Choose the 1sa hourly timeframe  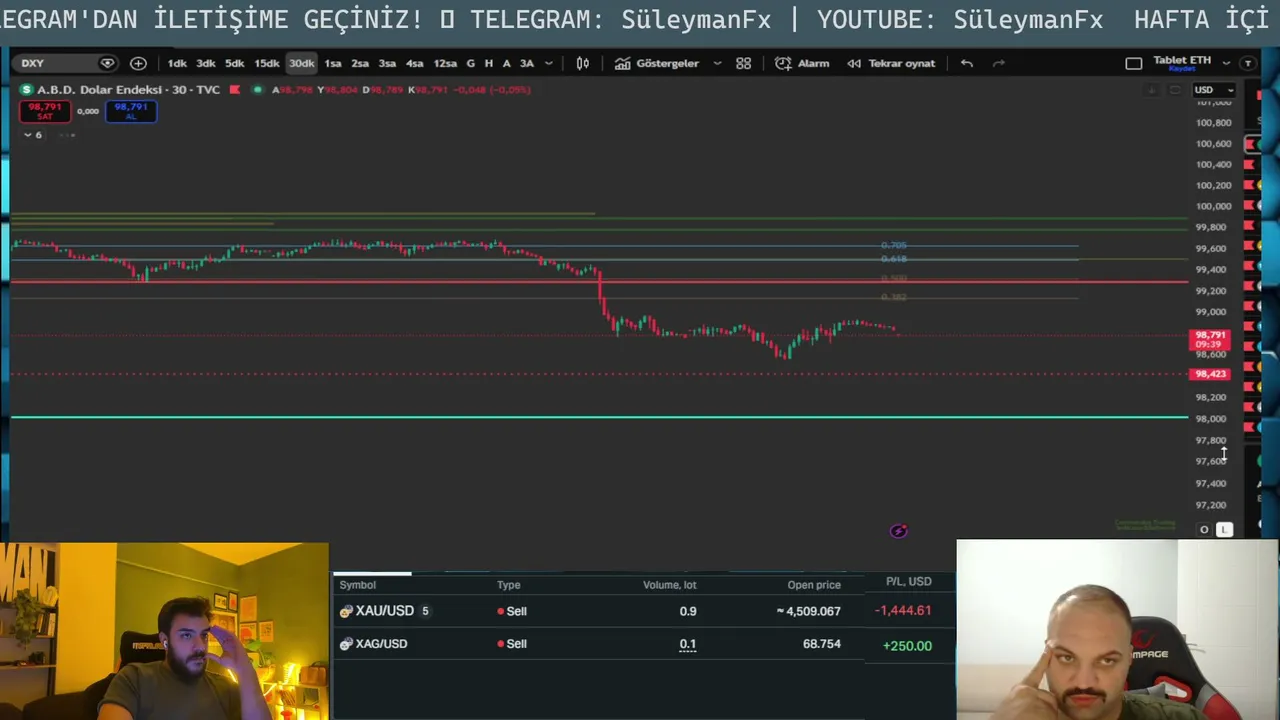point(333,63)
